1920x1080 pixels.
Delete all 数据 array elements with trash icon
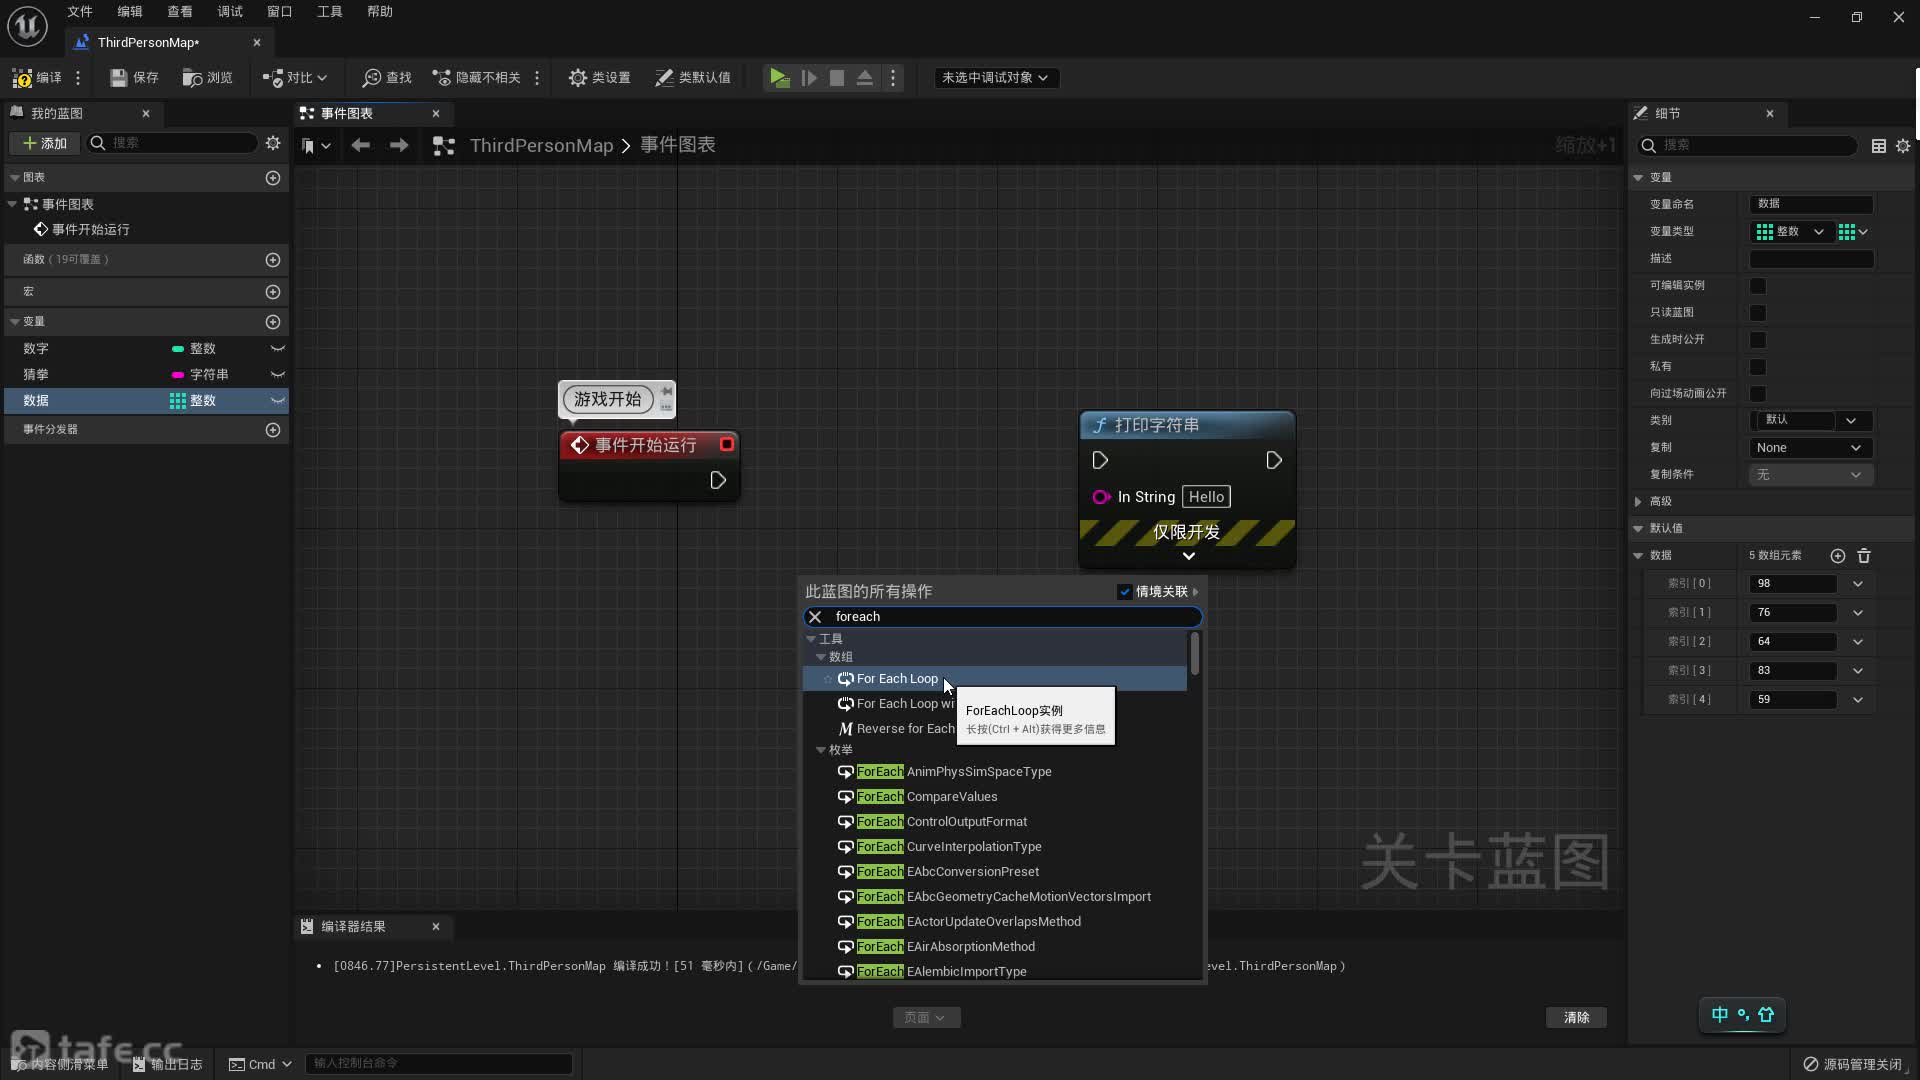pos(1864,556)
